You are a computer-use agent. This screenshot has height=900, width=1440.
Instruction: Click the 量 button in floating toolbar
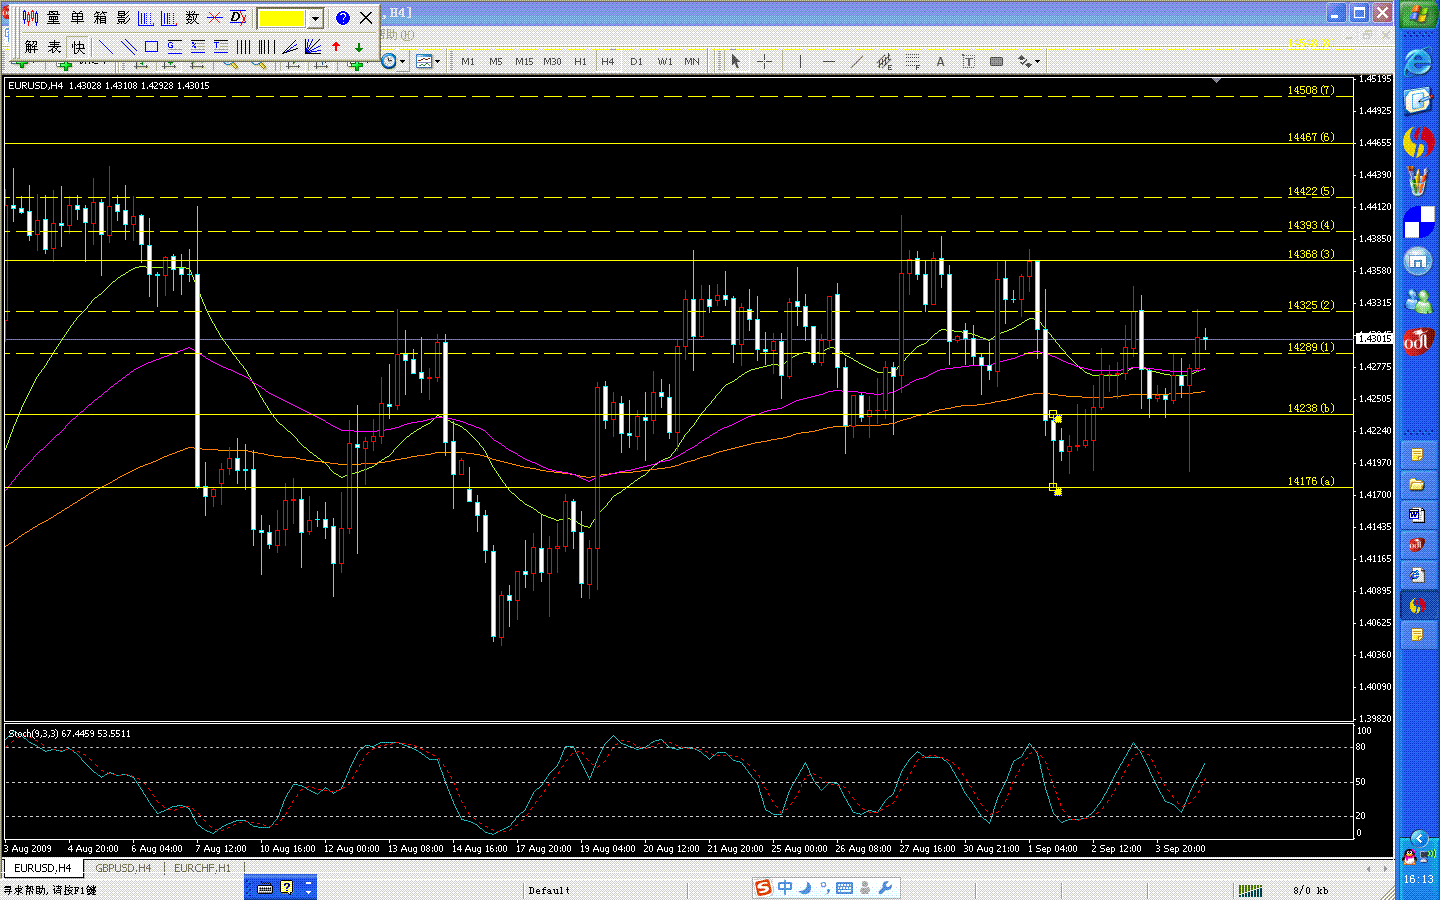pos(54,18)
